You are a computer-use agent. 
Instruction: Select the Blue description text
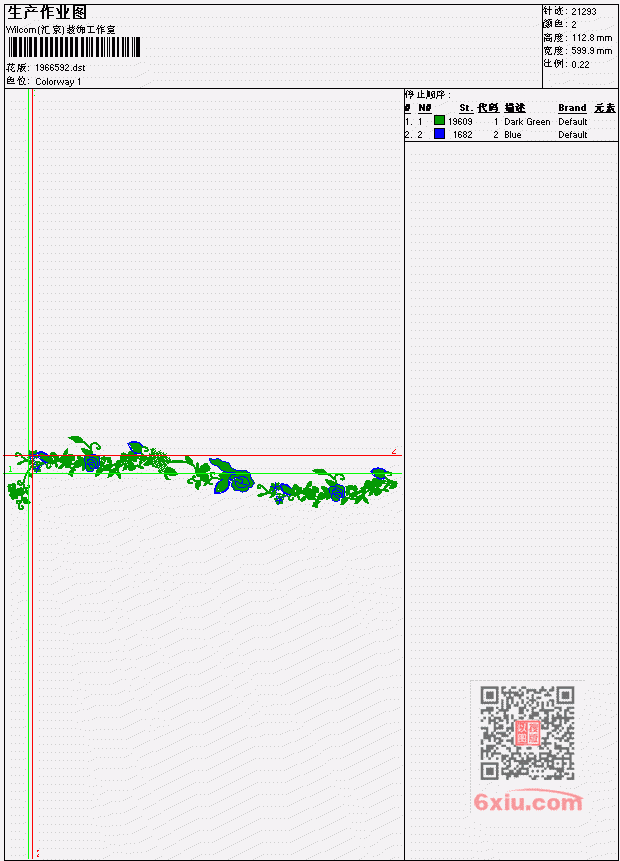click(x=513, y=135)
